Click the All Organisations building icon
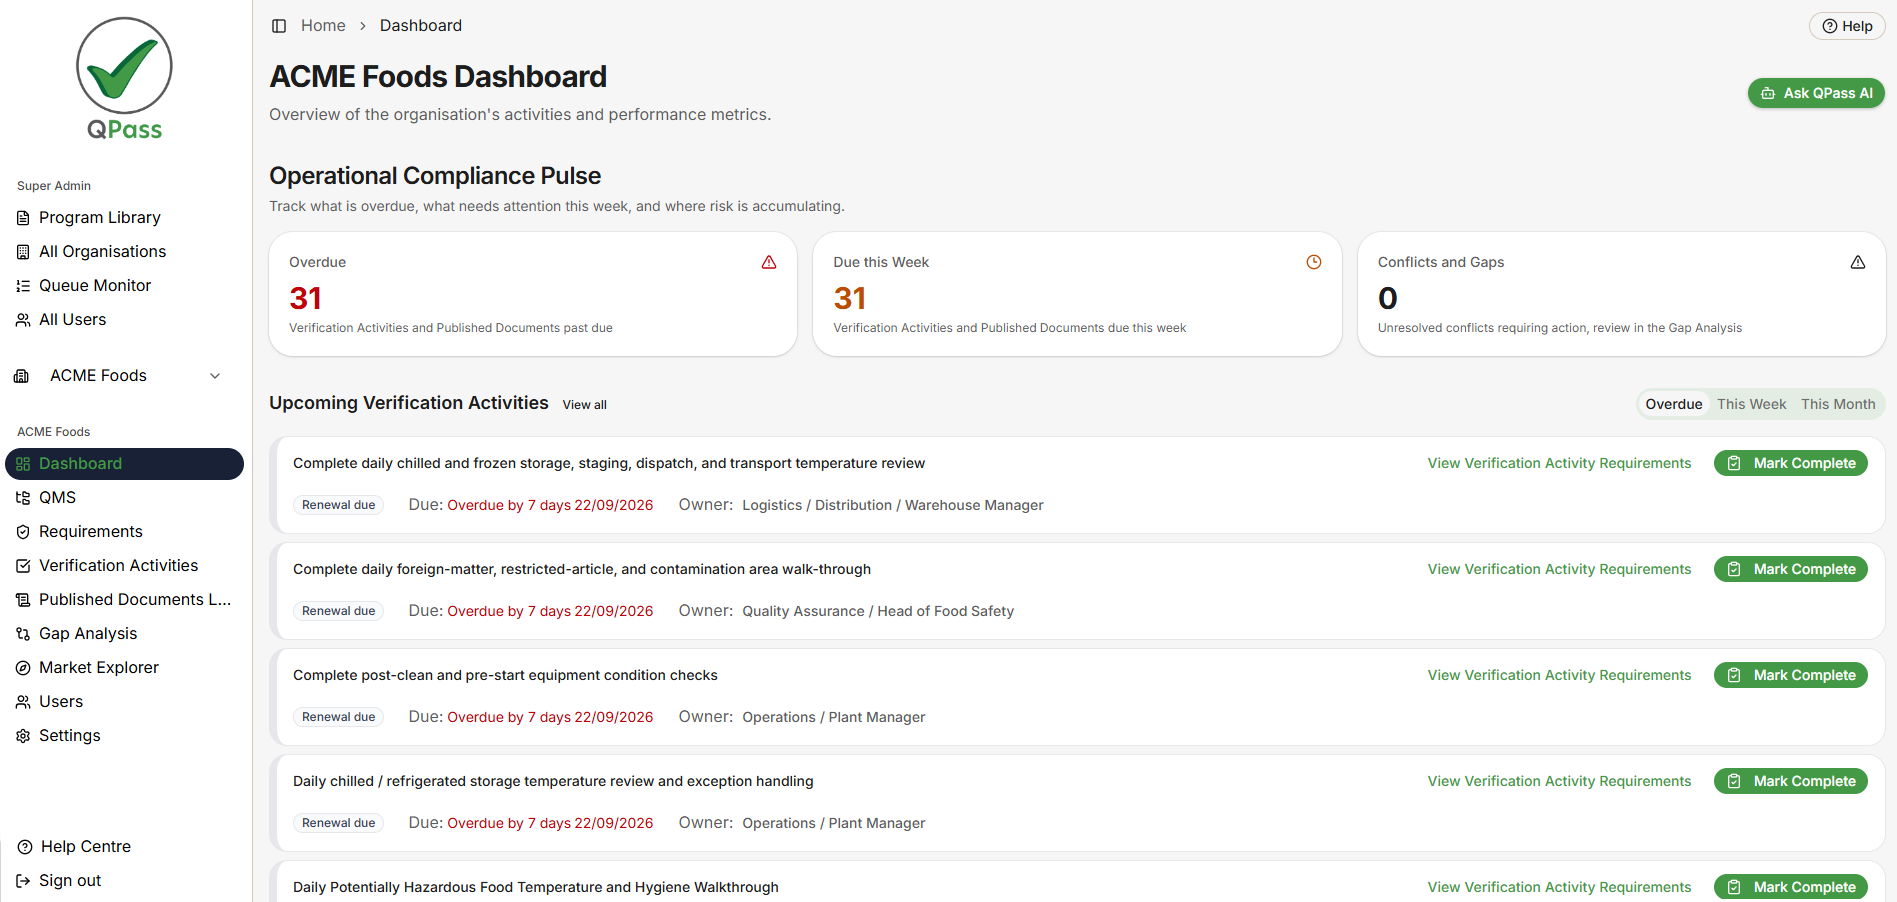This screenshot has height=902, width=1897. 23,252
